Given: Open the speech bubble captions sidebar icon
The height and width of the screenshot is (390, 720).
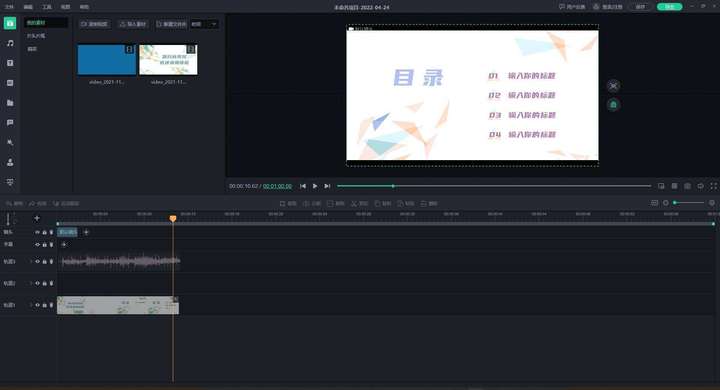Looking at the screenshot, I should coord(10,123).
